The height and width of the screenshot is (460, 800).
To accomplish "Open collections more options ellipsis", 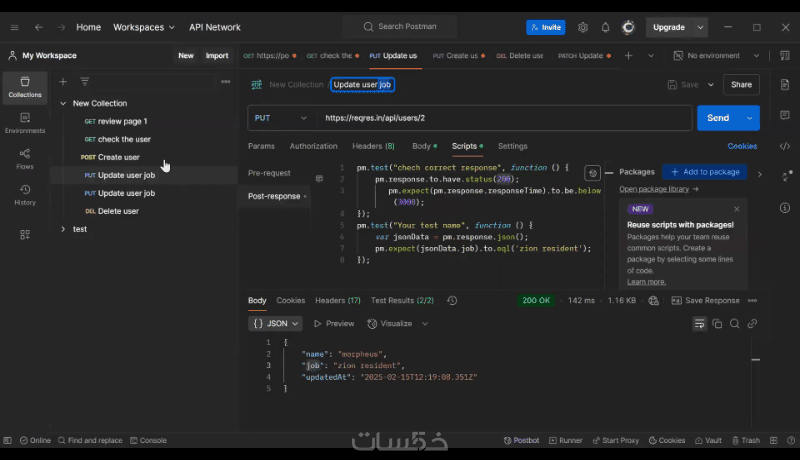I will pyautogui.click(x=226, y=82).
